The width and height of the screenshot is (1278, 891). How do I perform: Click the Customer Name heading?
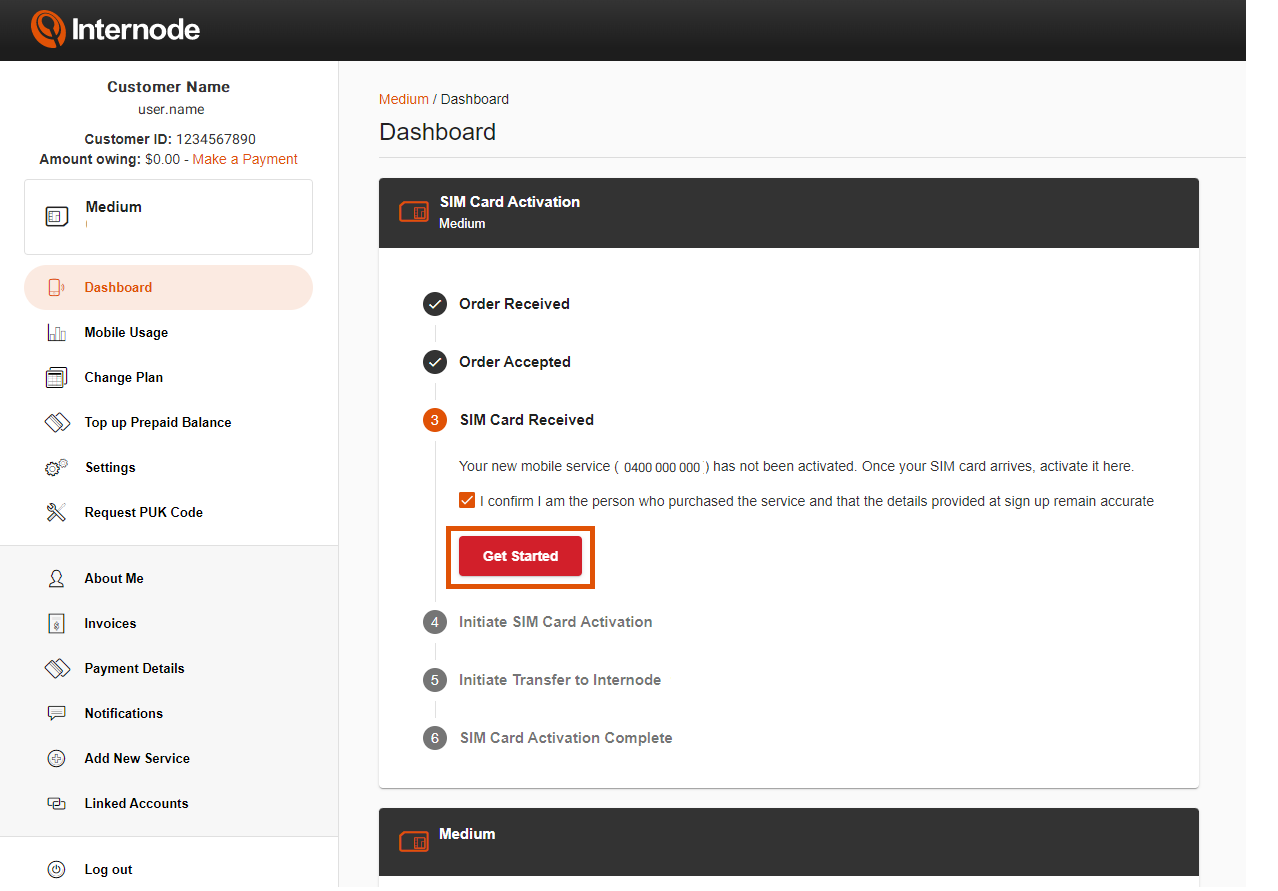coord(169,87)
